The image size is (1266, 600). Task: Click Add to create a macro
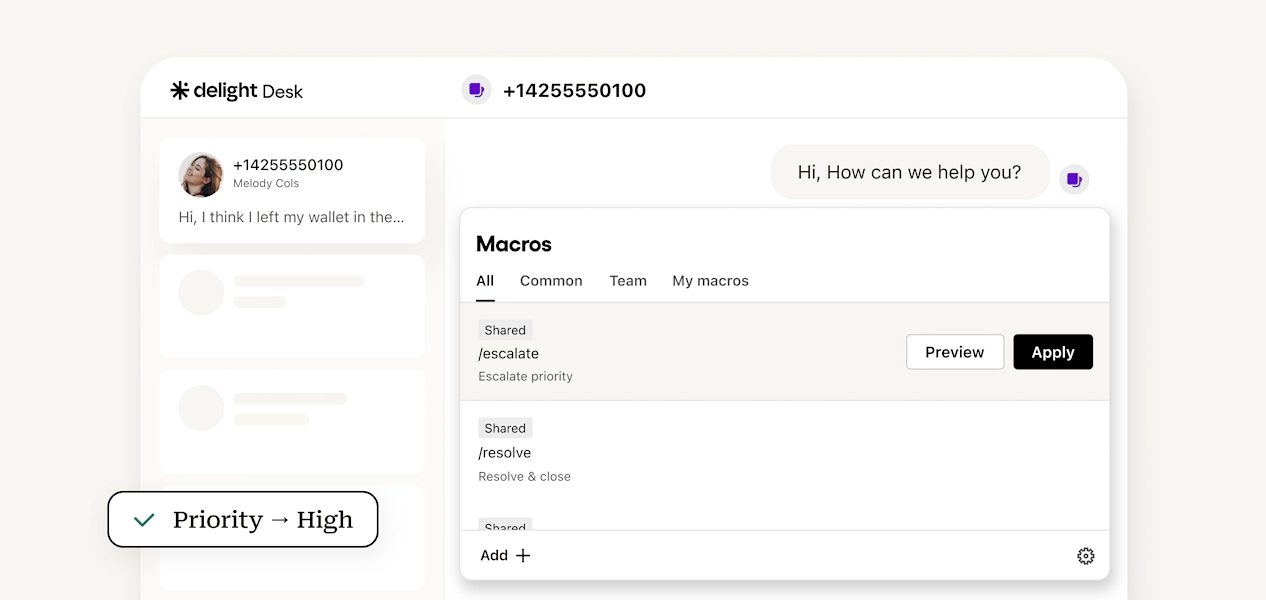click(x=505, y=555)
